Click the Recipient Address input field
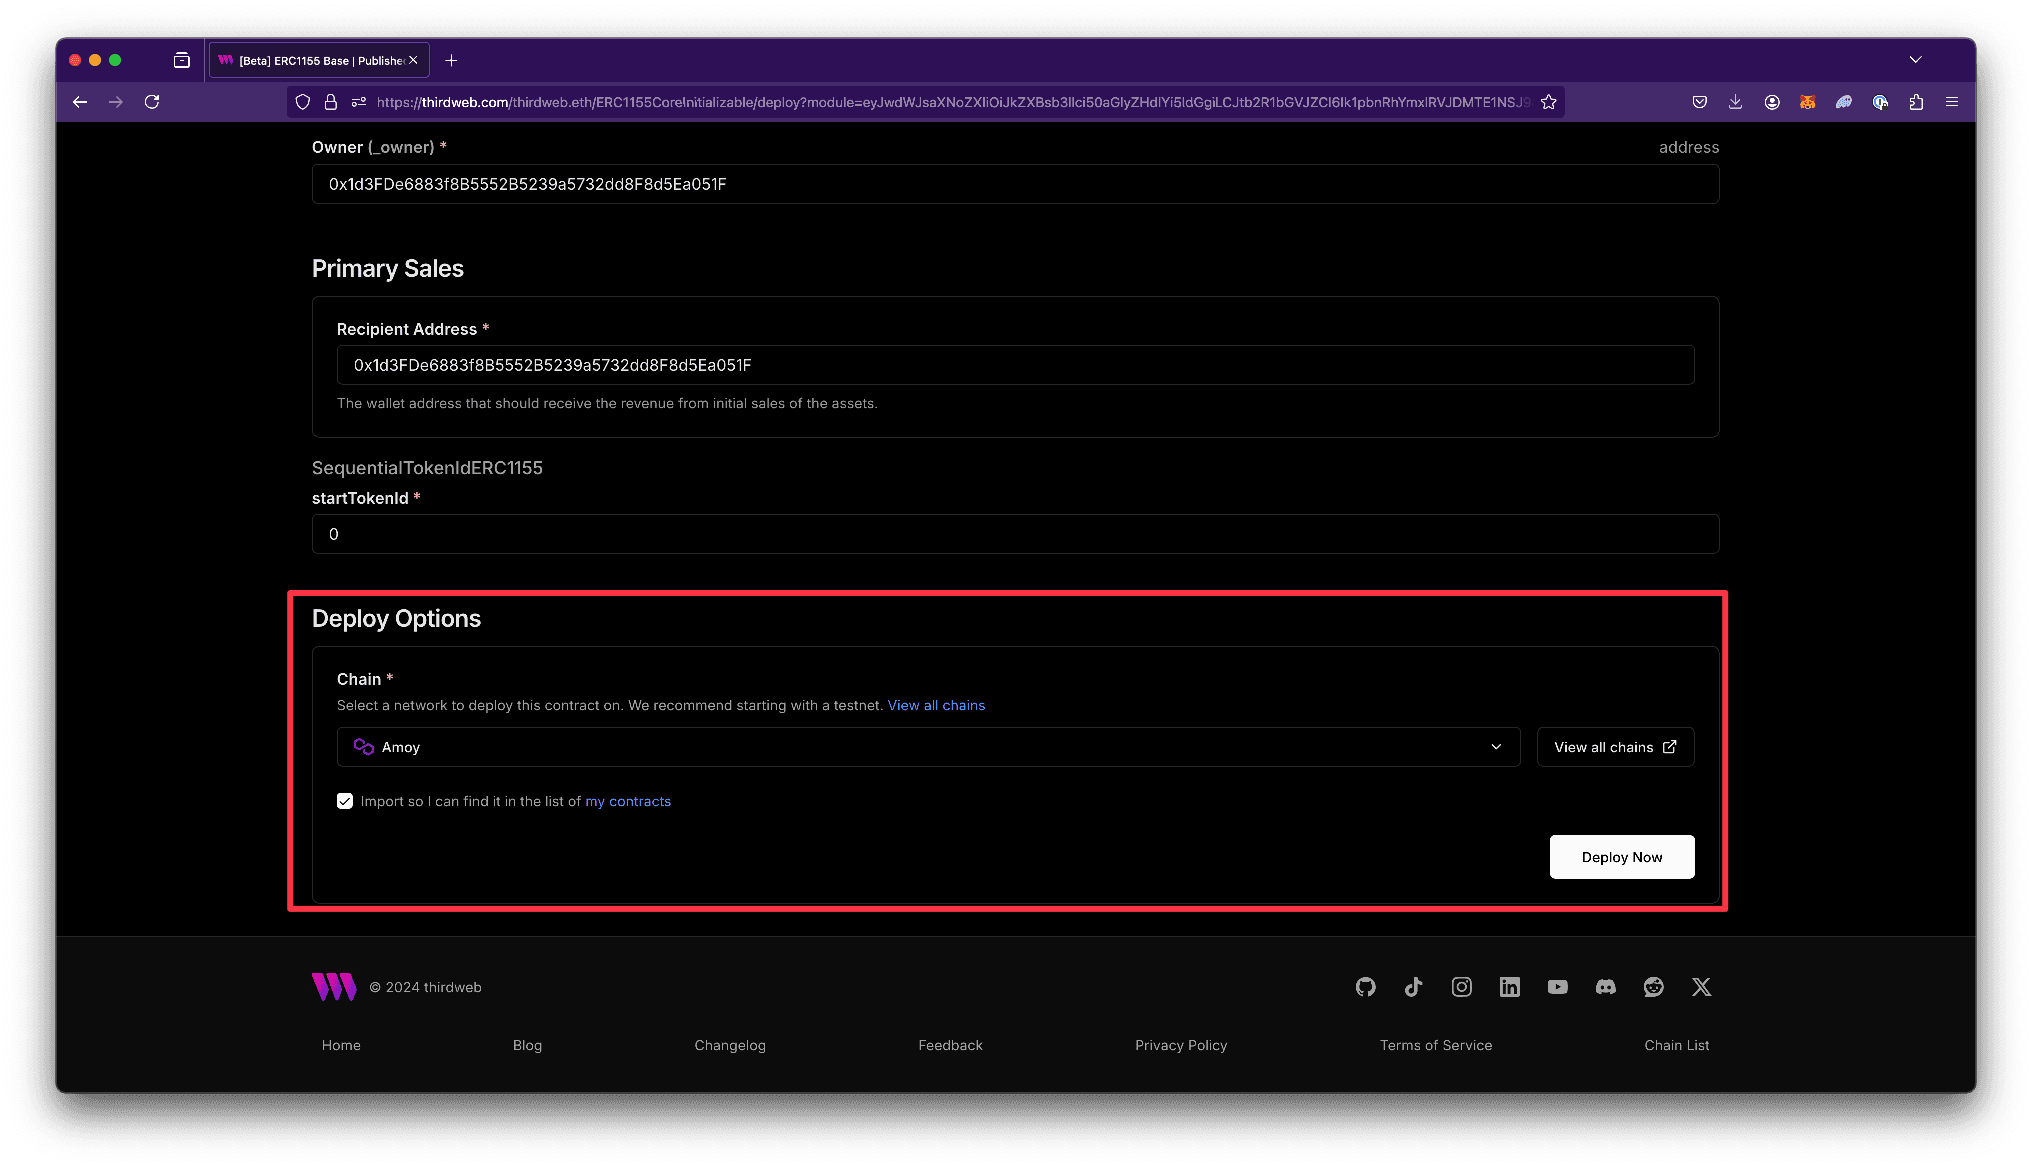Screen dimensions: 2032x1167 (1015, 364)
